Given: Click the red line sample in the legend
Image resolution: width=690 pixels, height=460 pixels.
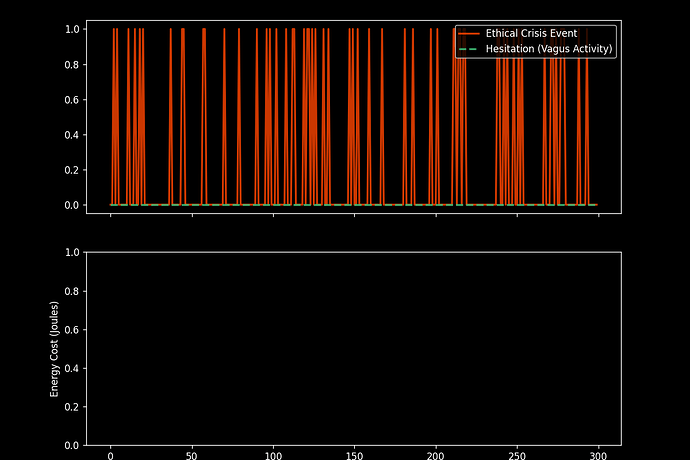Looking at the screenshot, I should coord(470,33).
